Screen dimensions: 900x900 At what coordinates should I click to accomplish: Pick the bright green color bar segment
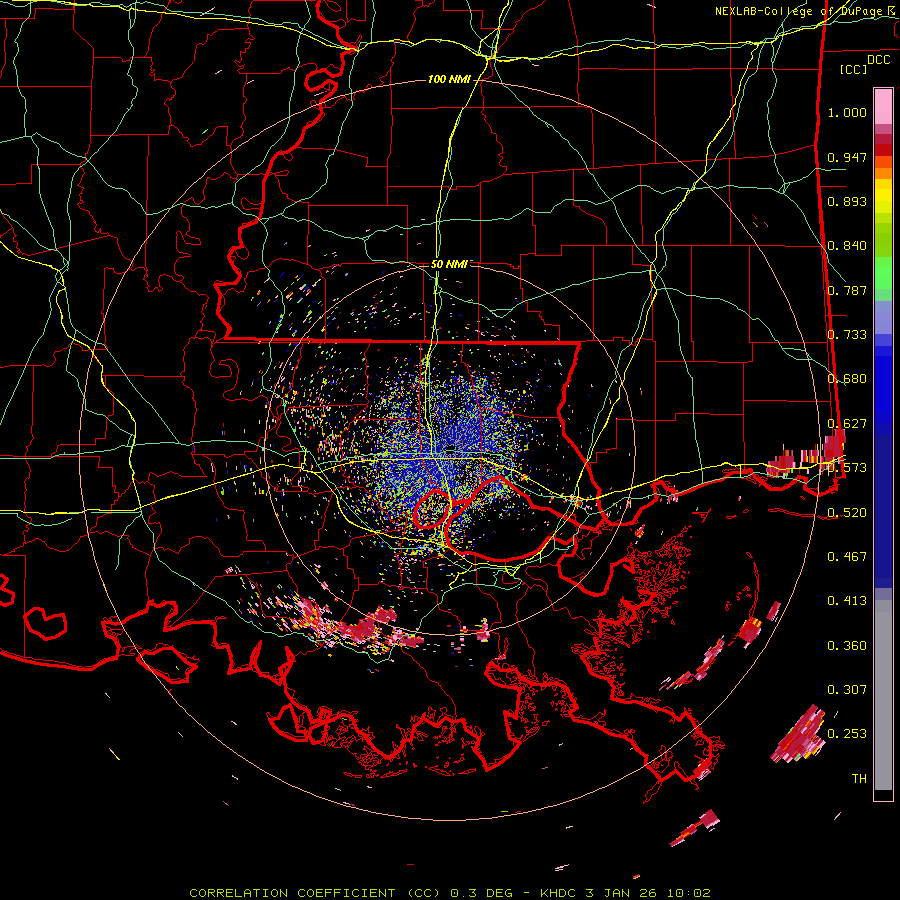click(883, 272)
